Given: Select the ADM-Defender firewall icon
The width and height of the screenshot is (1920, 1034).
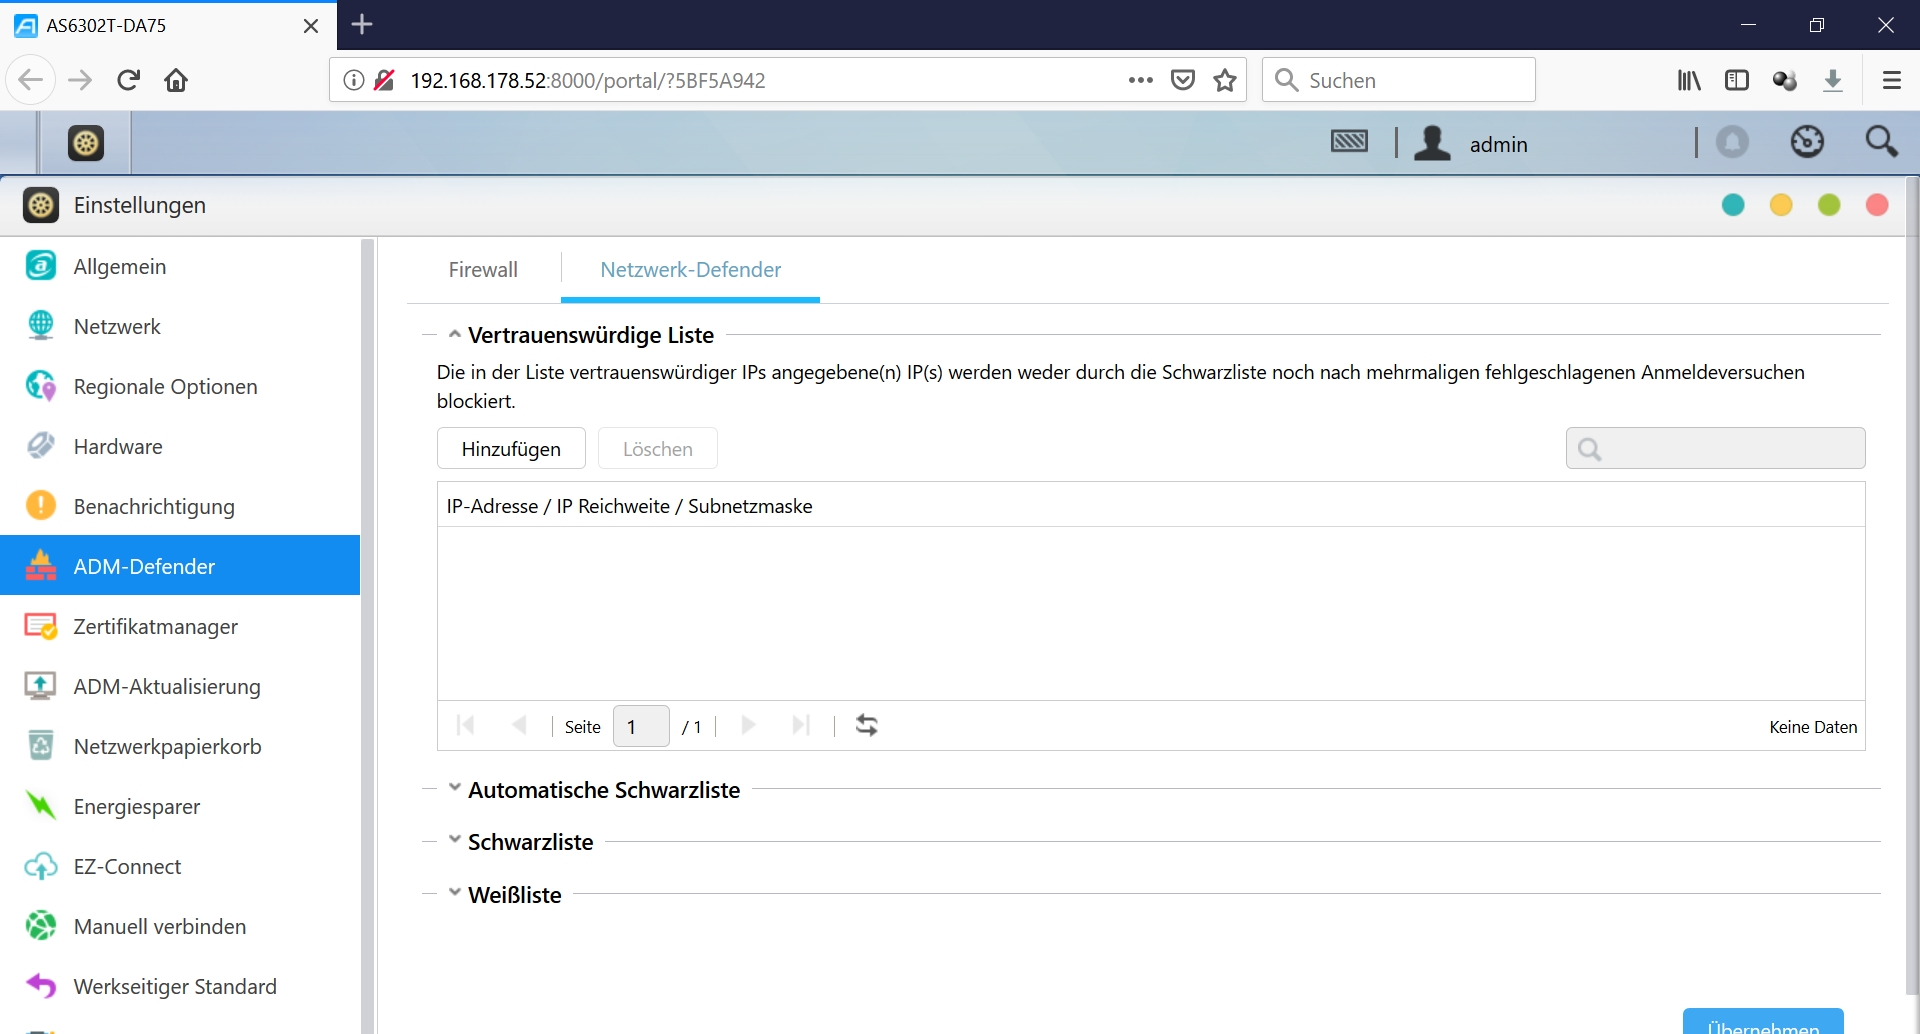Looking at the screenshot, I should click(41, 566).
